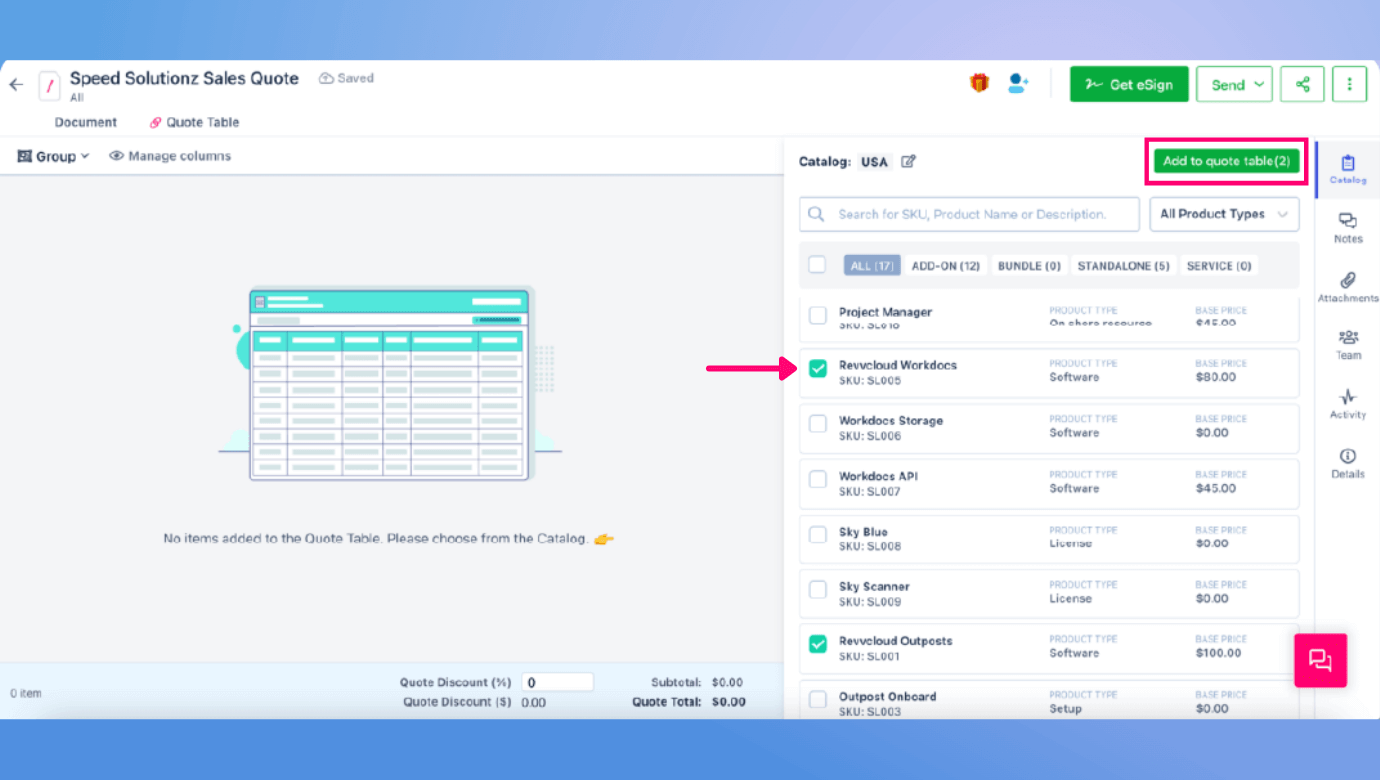The height and width of the screenshot is (780, 1380).
Task: Click the Get eSign button
Action: click(x=1129, y=84)
